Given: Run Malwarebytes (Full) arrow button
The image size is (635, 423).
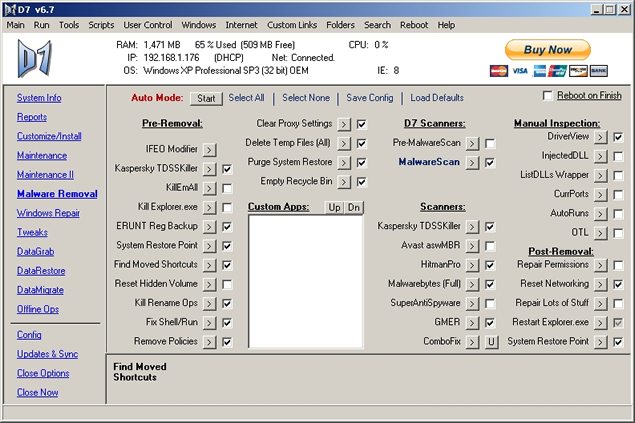Looking at the screenshot, I should tap(472, 284).
